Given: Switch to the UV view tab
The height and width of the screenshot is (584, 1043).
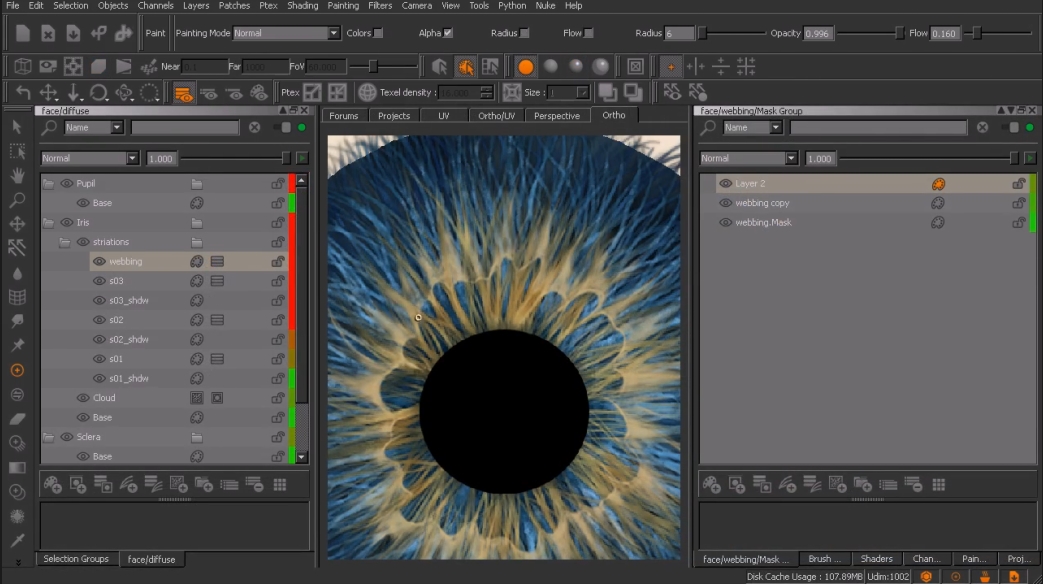Looking at the screenshot, I should [x=444, y=116].
